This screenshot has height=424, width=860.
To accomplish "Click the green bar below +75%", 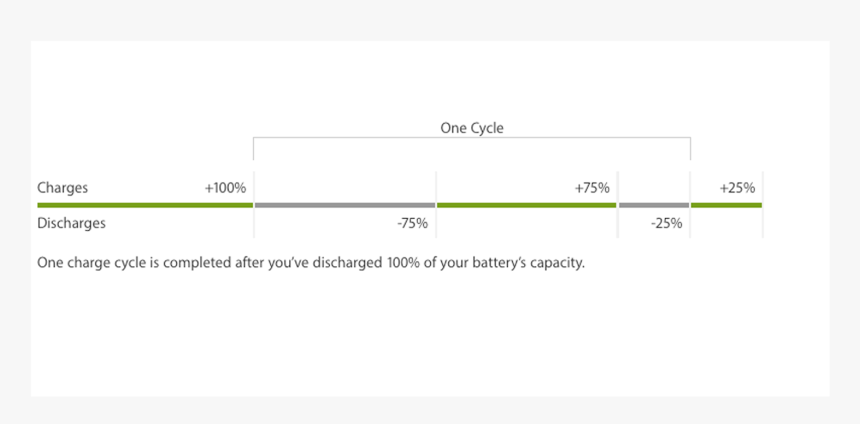I will 527,205.
